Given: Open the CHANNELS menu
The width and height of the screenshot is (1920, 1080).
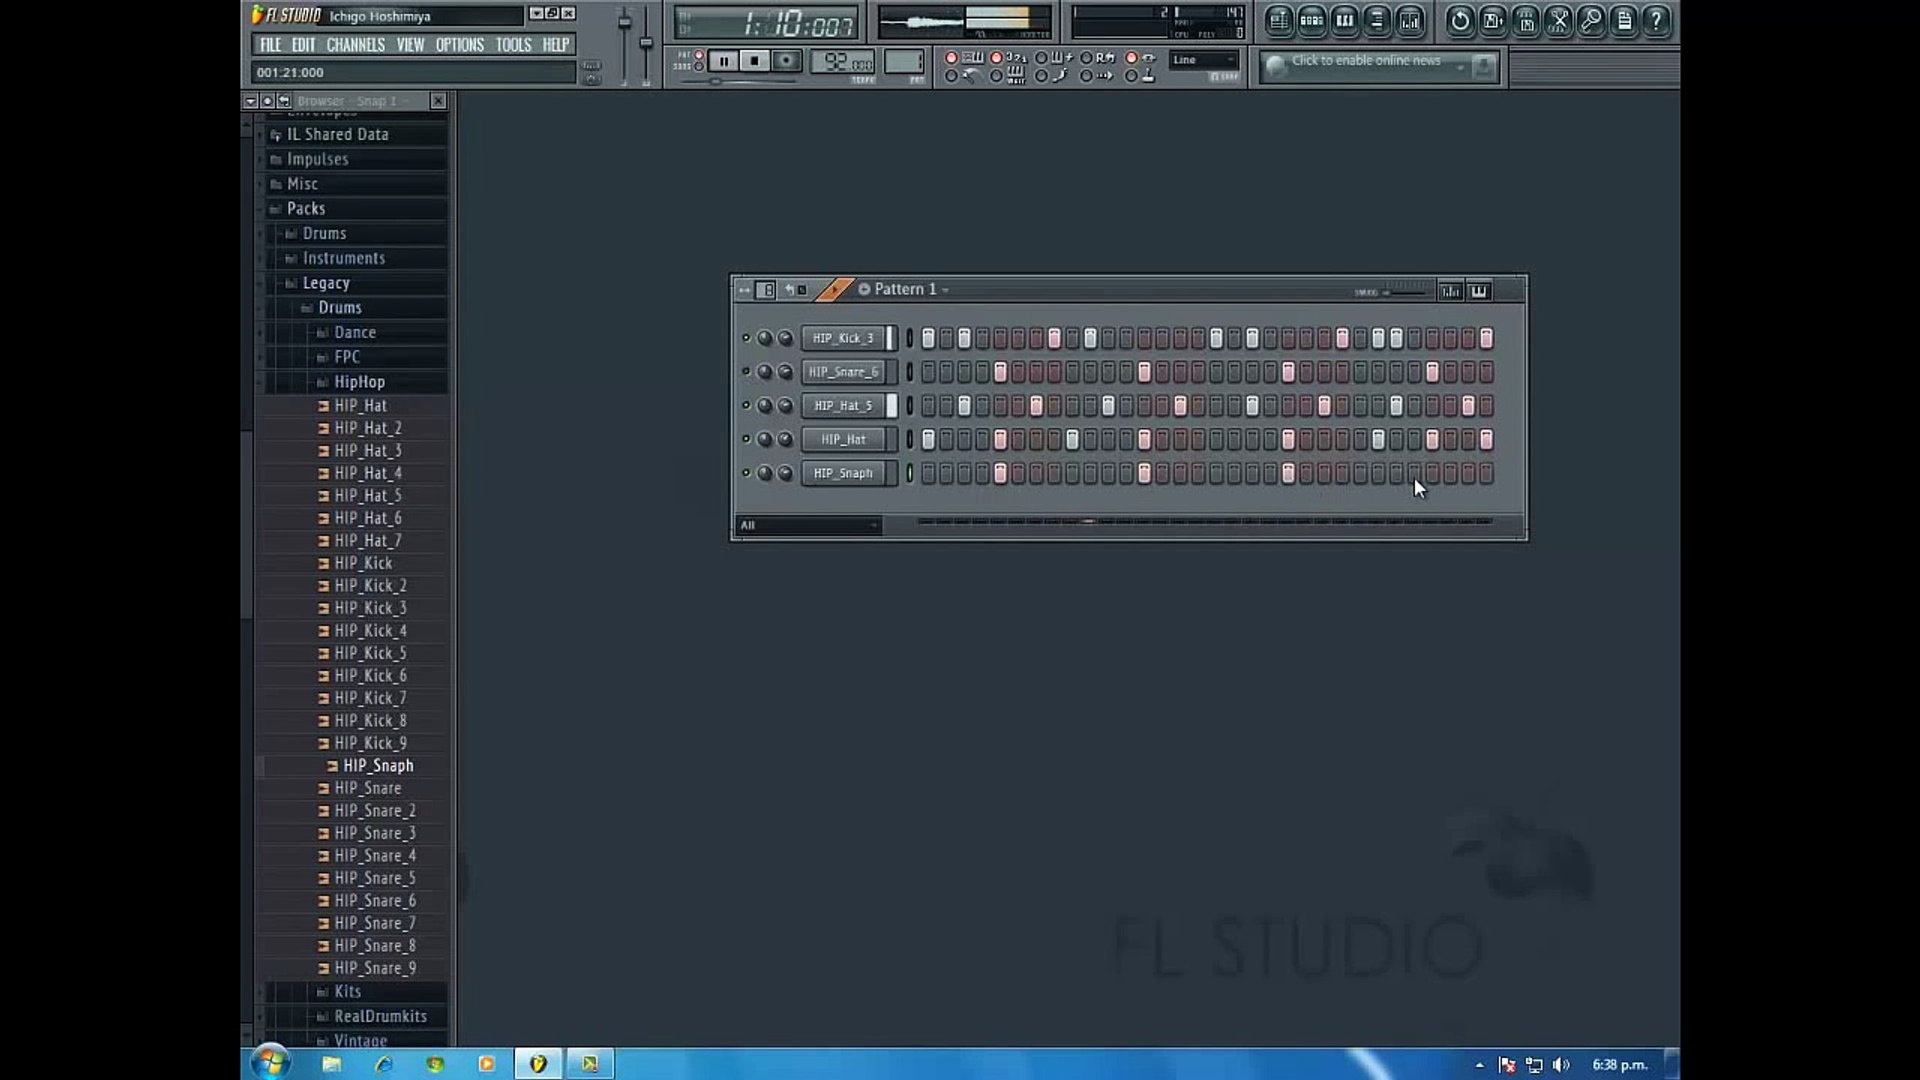Looking at the screenshot, I should click(x=356, y=44).
